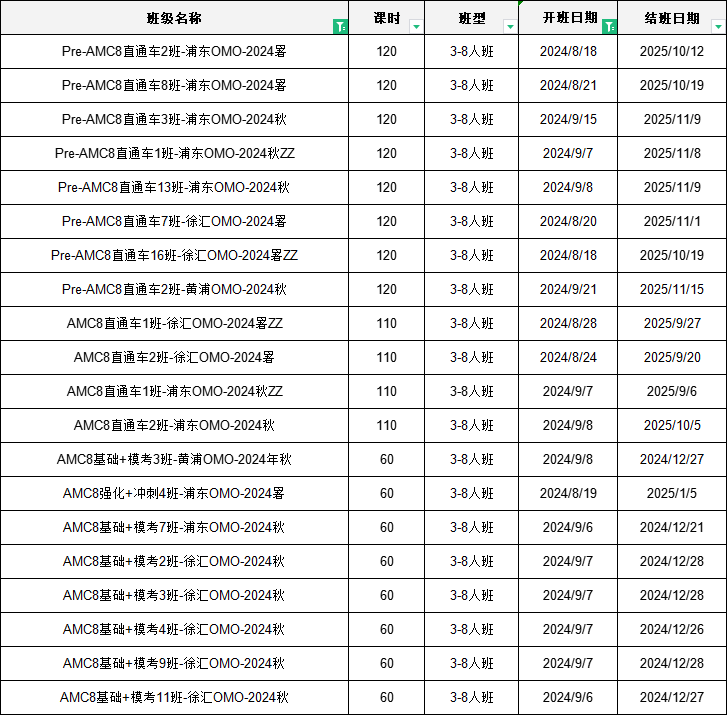The width and height of the screenshot is (727, 715).
Task: Select cell AMC8基础+模考4班-徐汇OMO-2024秋
Action: (174, 630)
